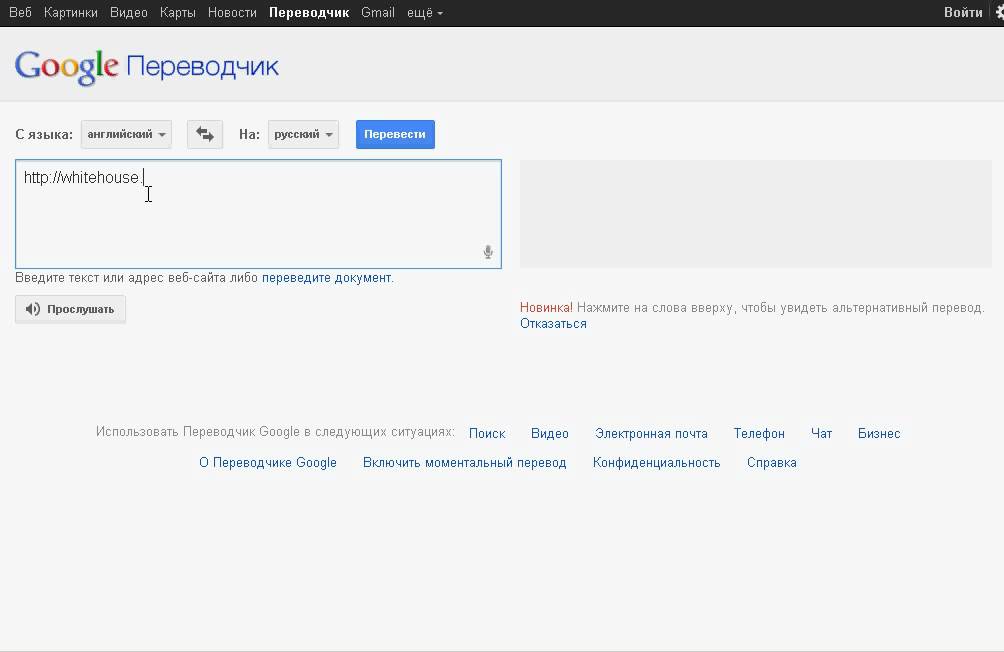Open Gmail from the top bar
Viewport: 1004px width, 652px height.
click(x=378, y=13)
